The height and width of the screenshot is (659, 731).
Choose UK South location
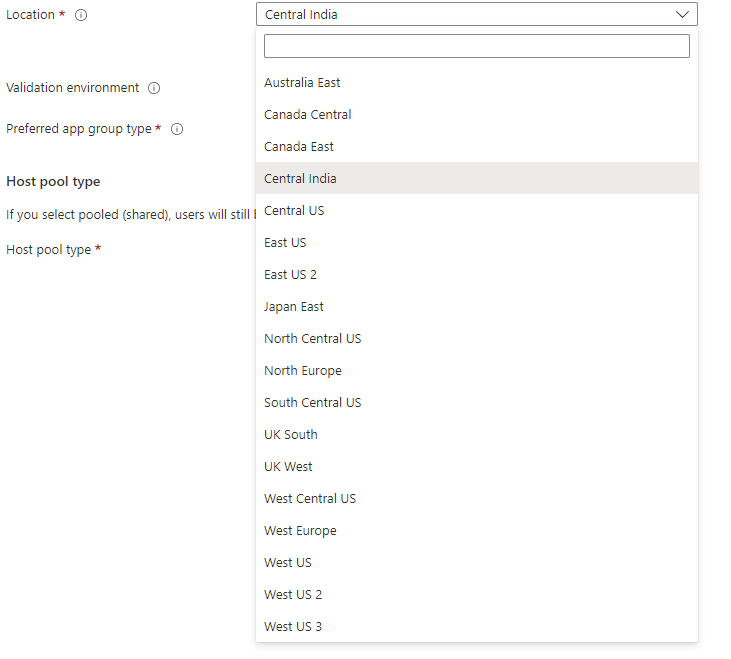point(290,435)
